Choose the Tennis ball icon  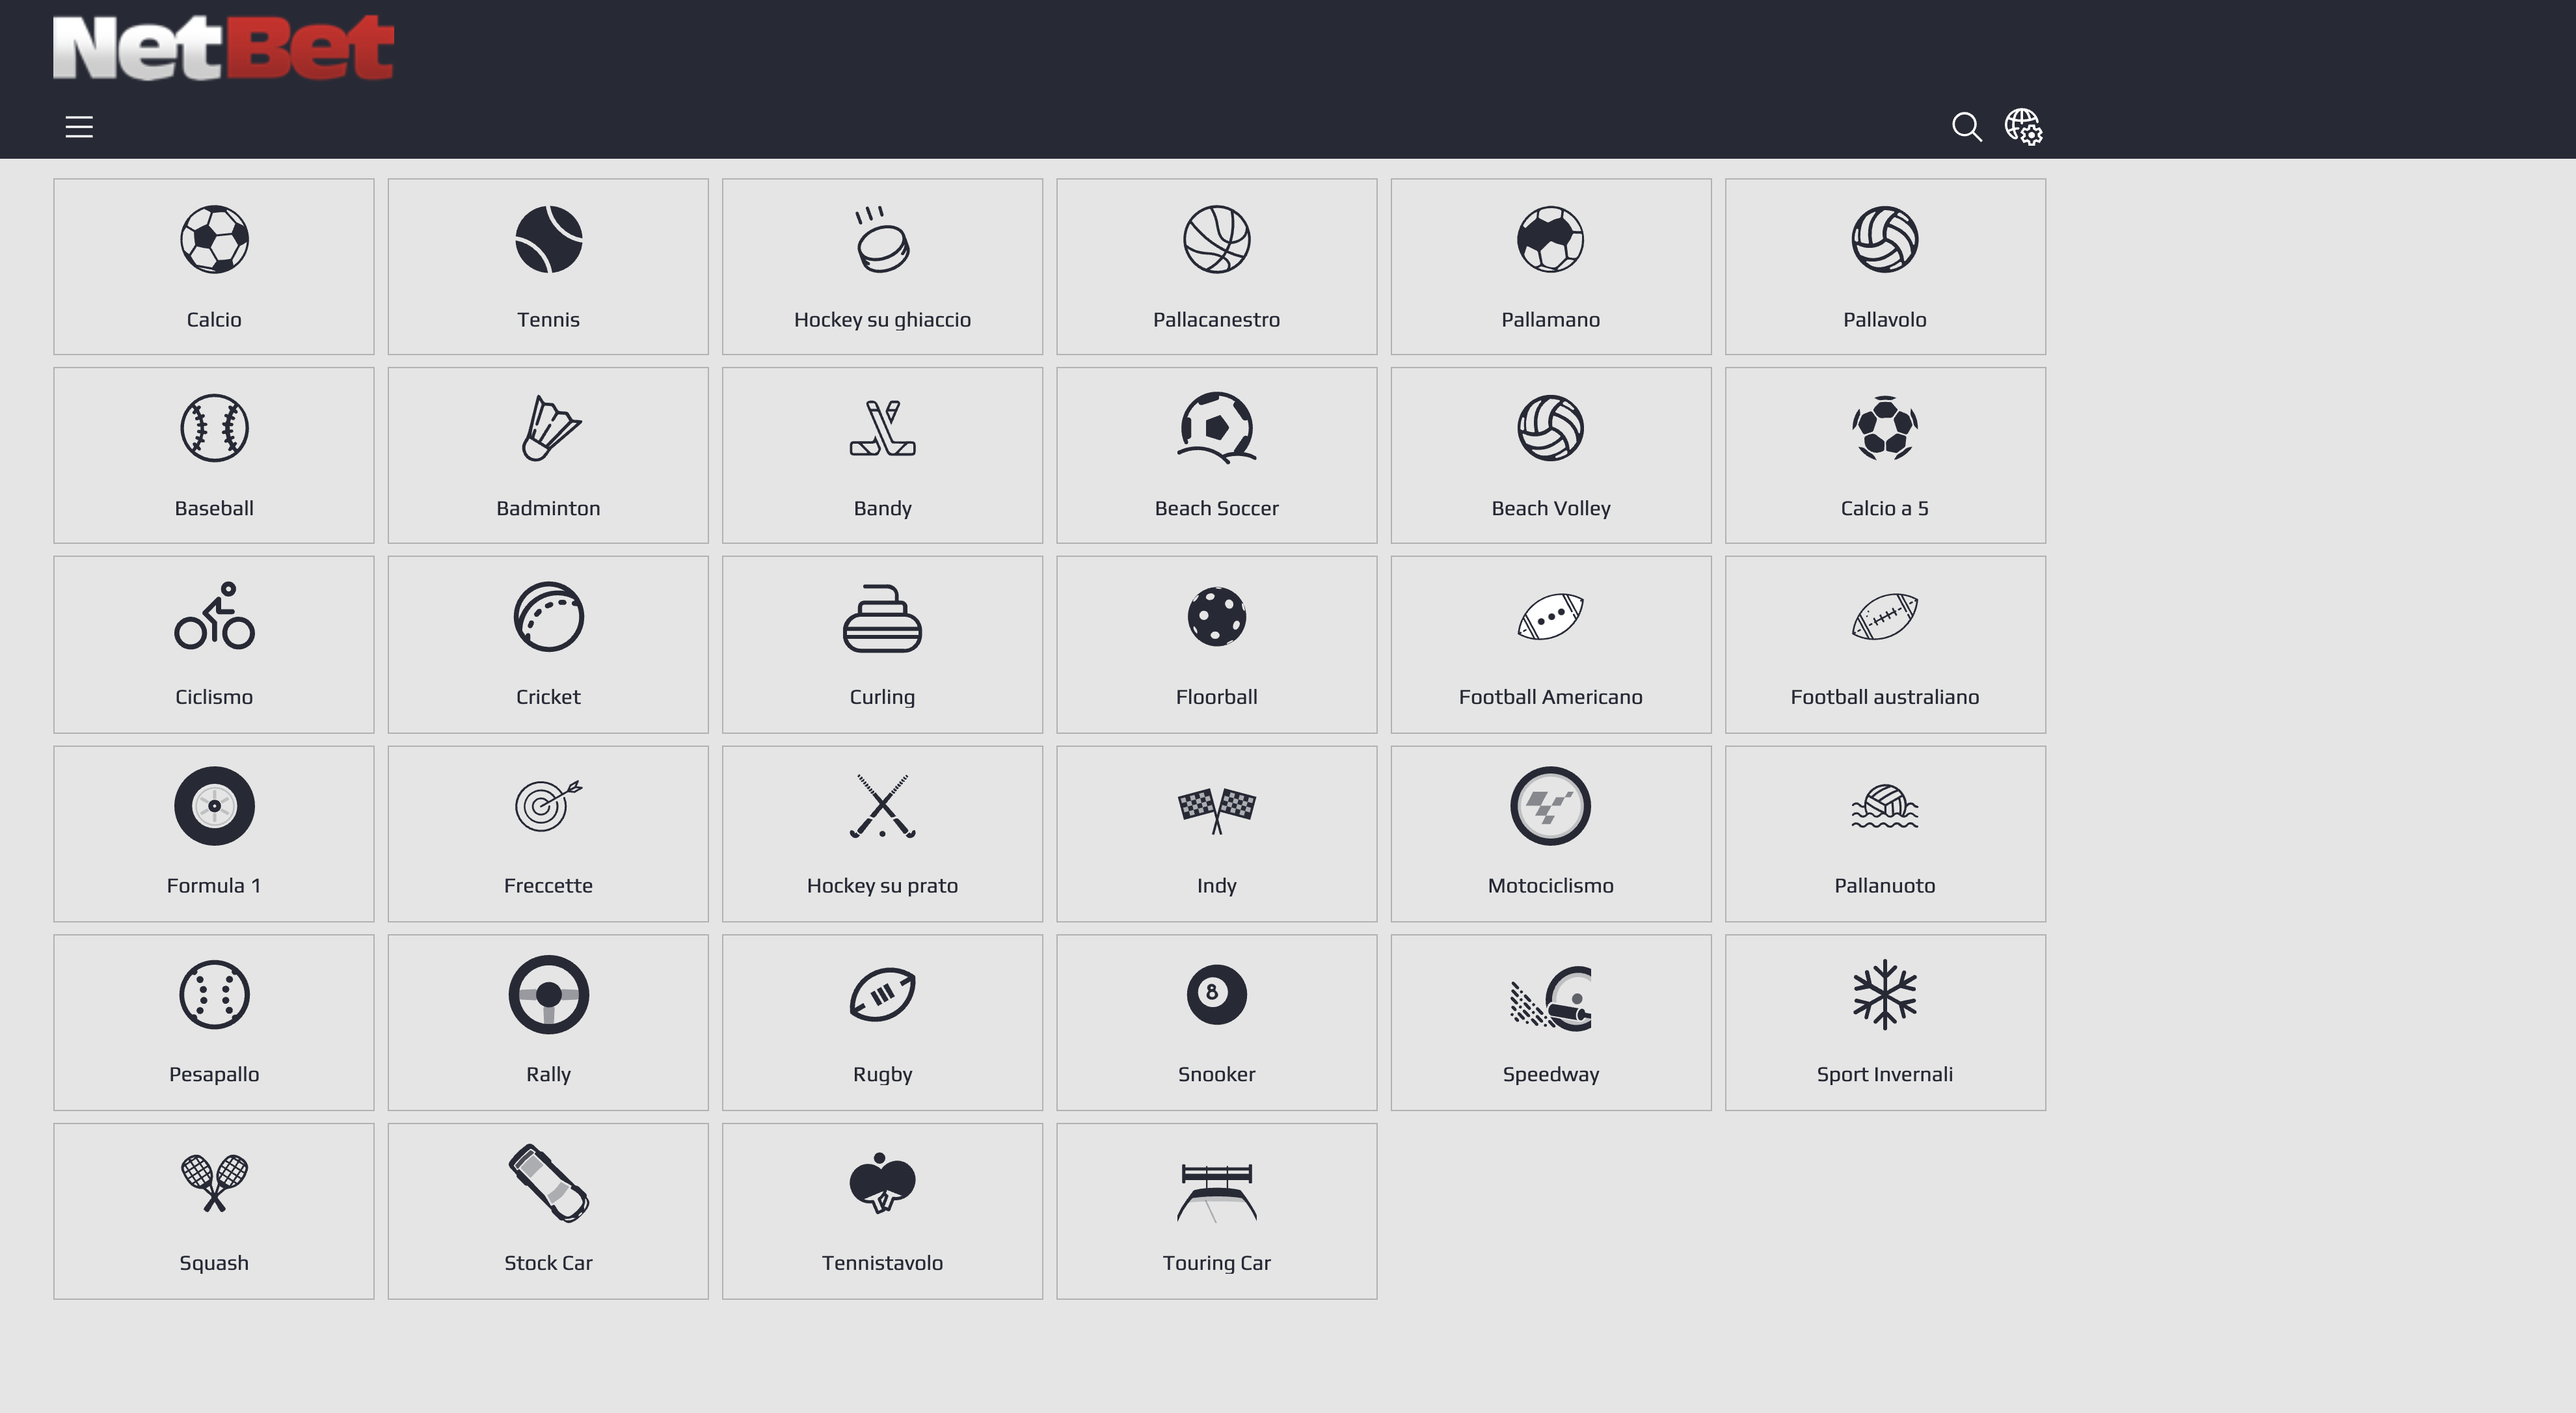(x=548, y=240)
